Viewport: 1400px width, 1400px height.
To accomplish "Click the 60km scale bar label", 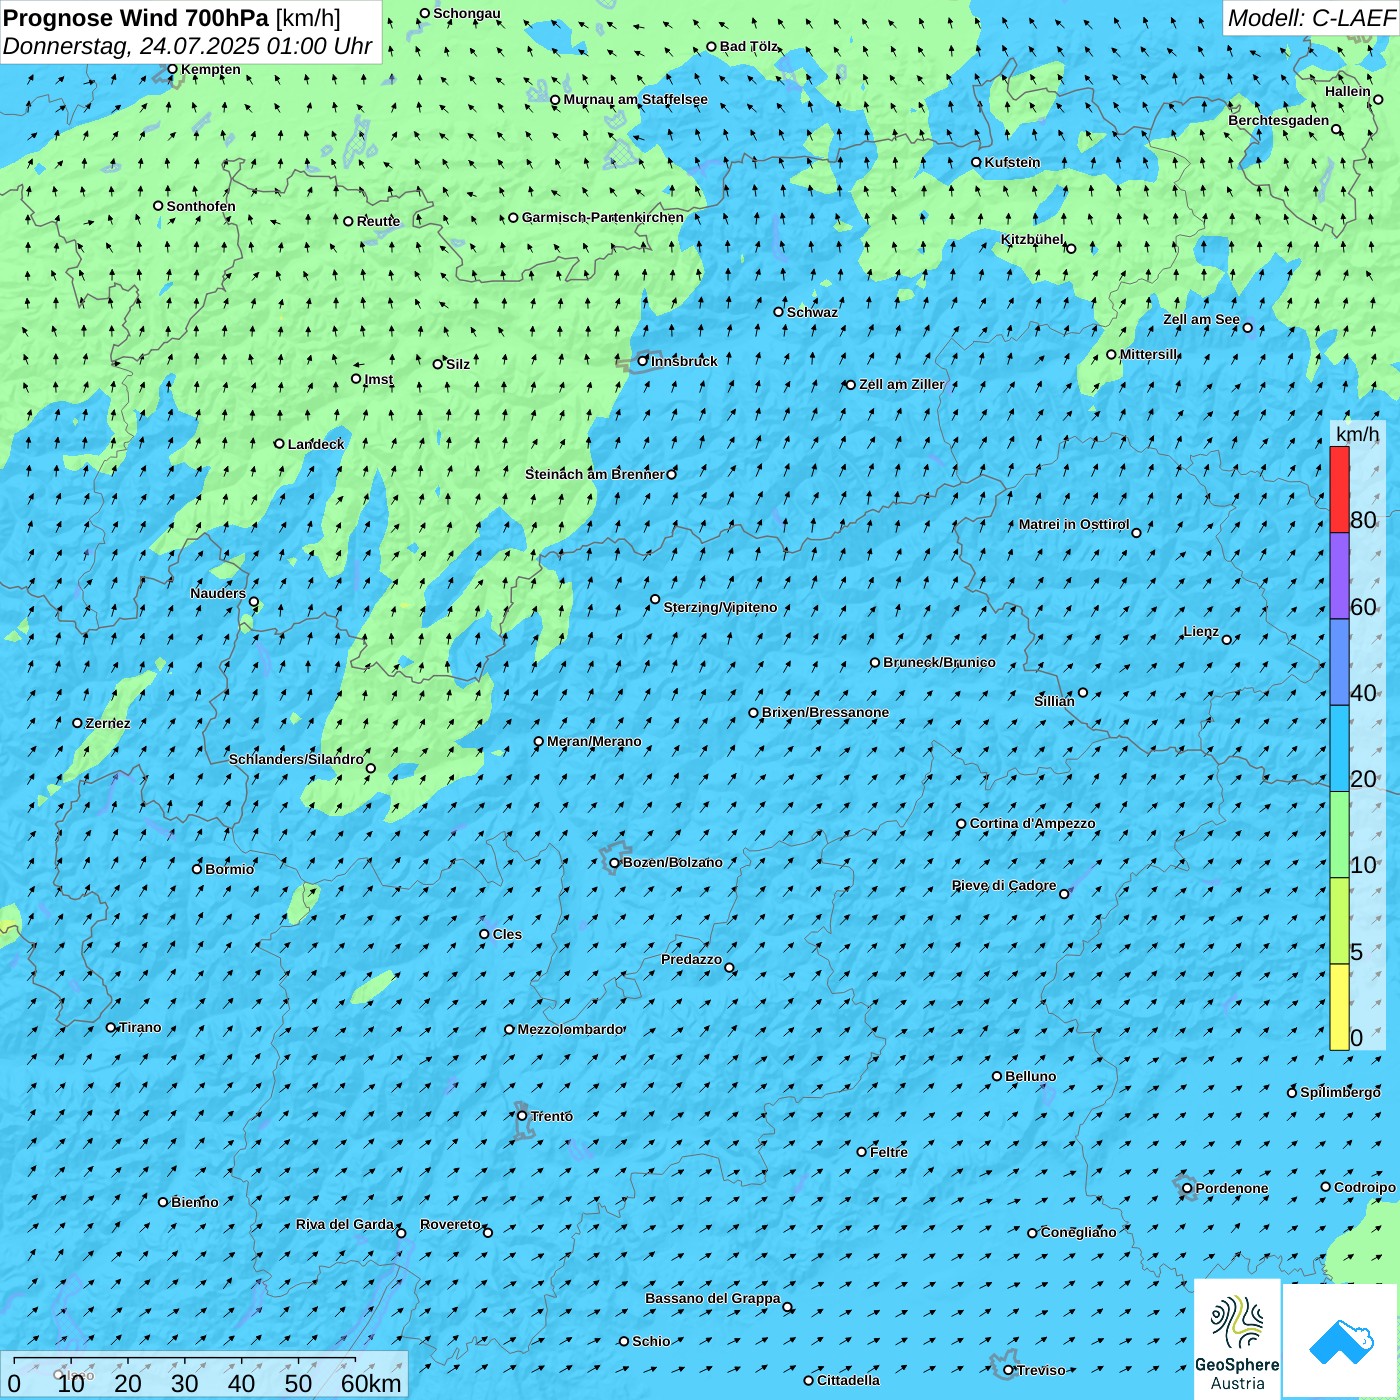I will [x=371, y=1383].
